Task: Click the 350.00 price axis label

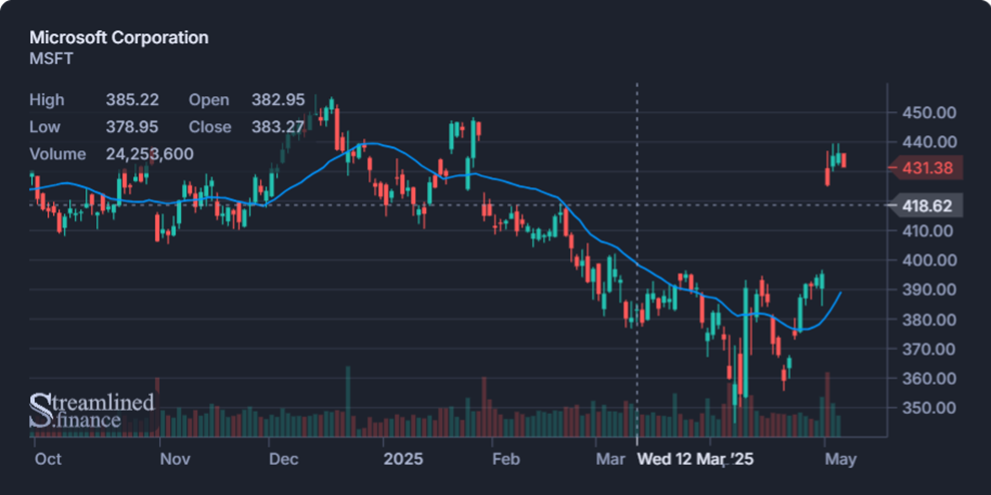Action: (x=928, y=408)
